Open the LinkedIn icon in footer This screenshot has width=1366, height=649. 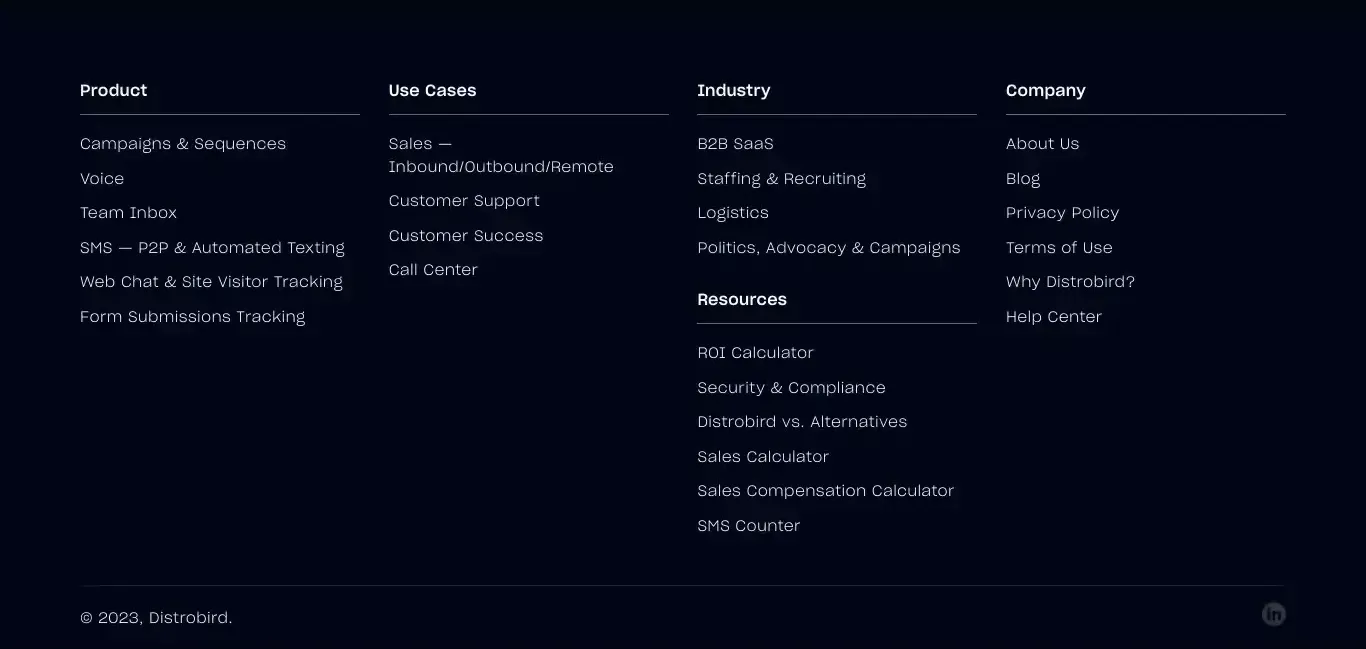(x=1273, y=614)
